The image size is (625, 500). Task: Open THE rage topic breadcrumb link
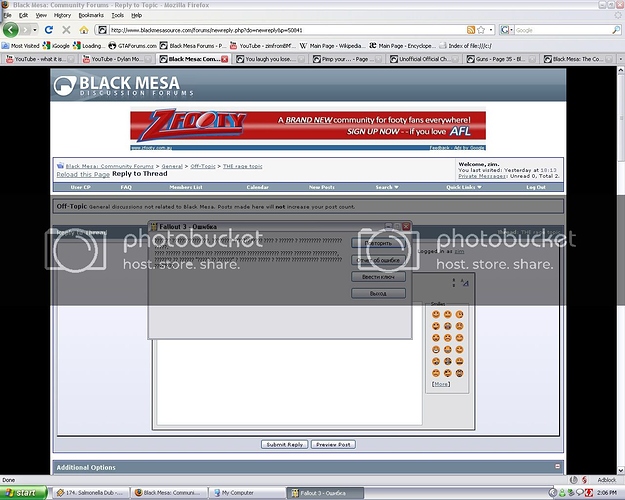coord(242,166)
